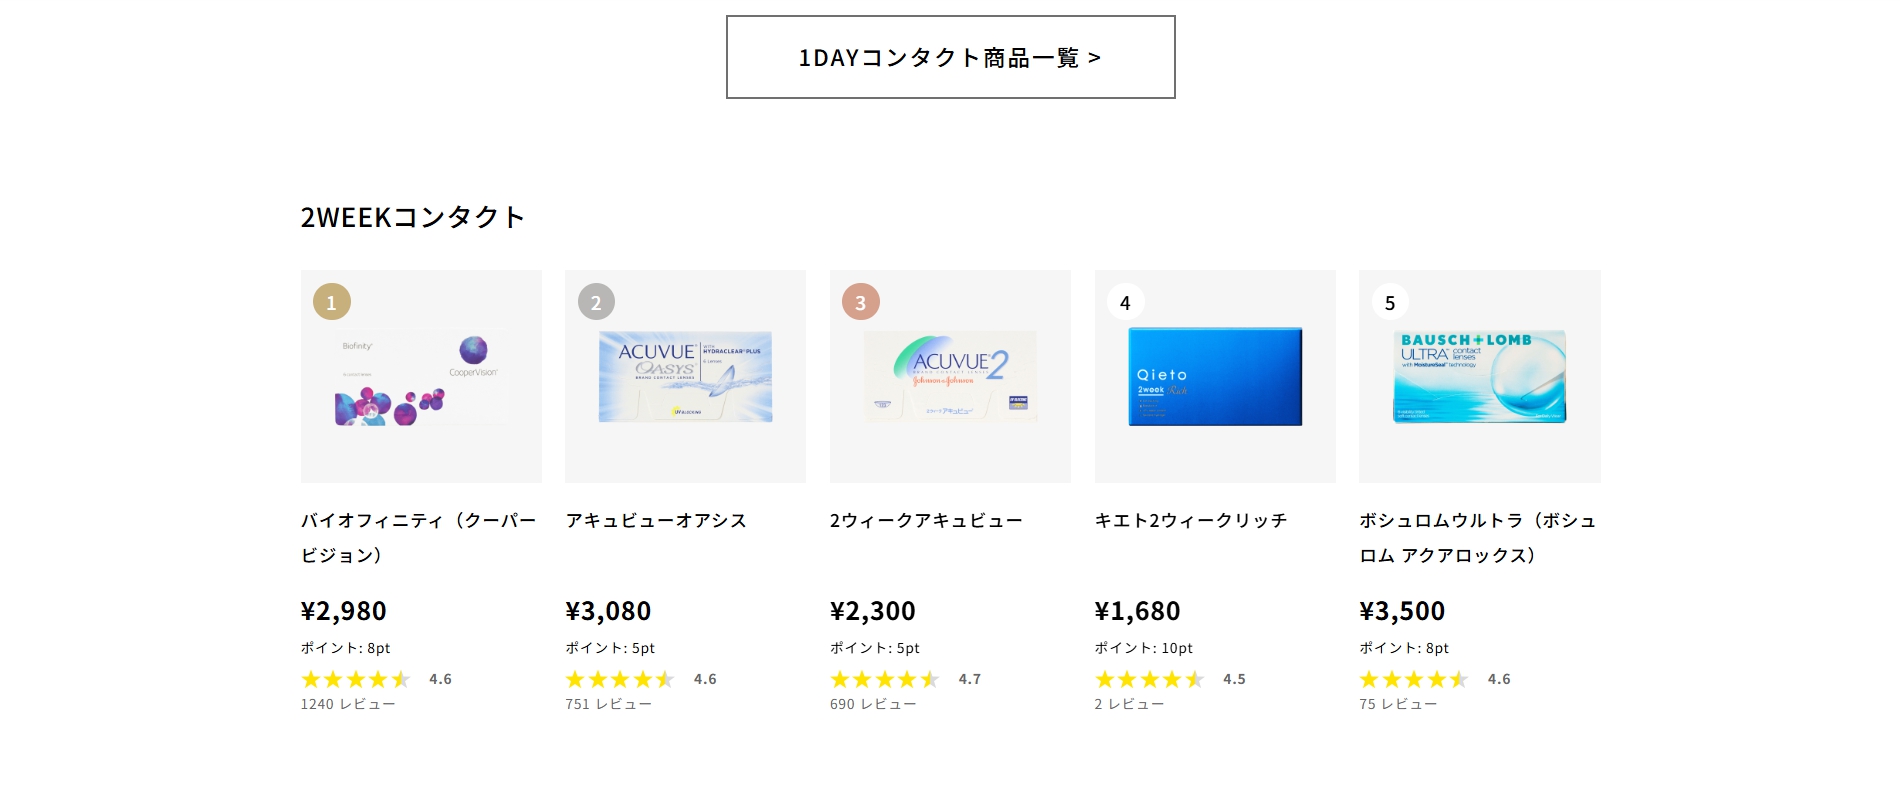
Task: Open the キエト2ウィークリッチ product link
Action: click(1191, 521)
